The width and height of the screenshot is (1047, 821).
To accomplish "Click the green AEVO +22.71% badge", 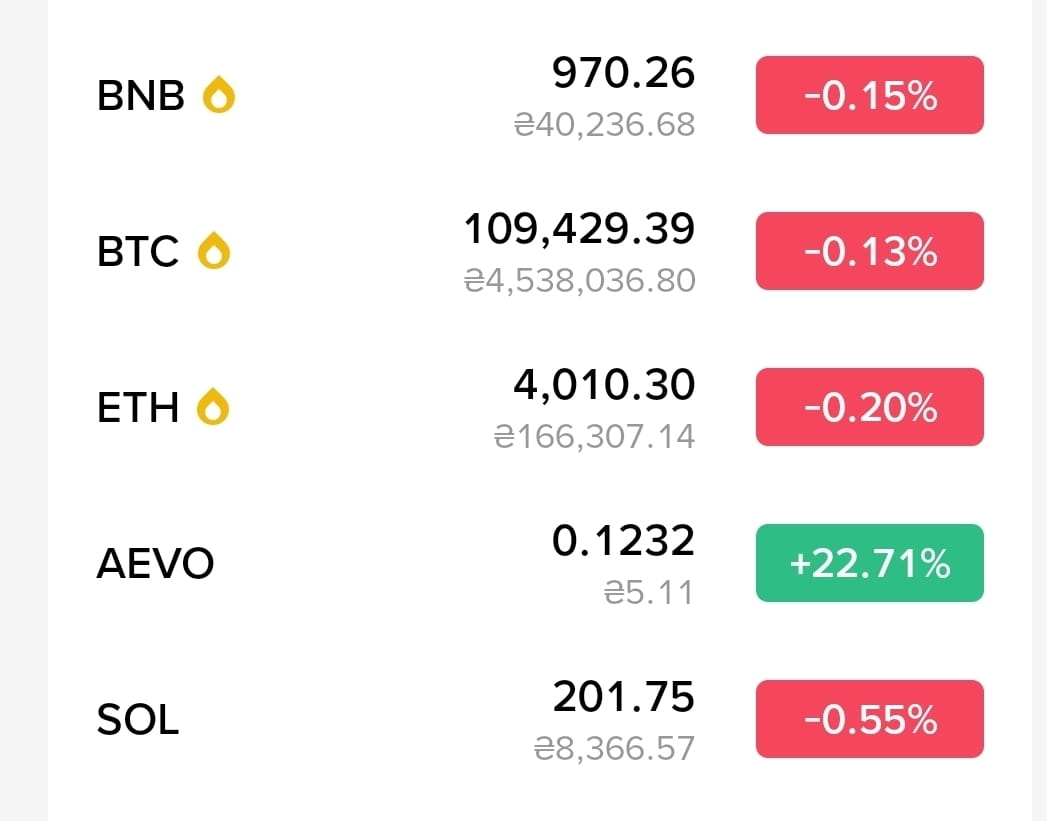I will point(869,563).
